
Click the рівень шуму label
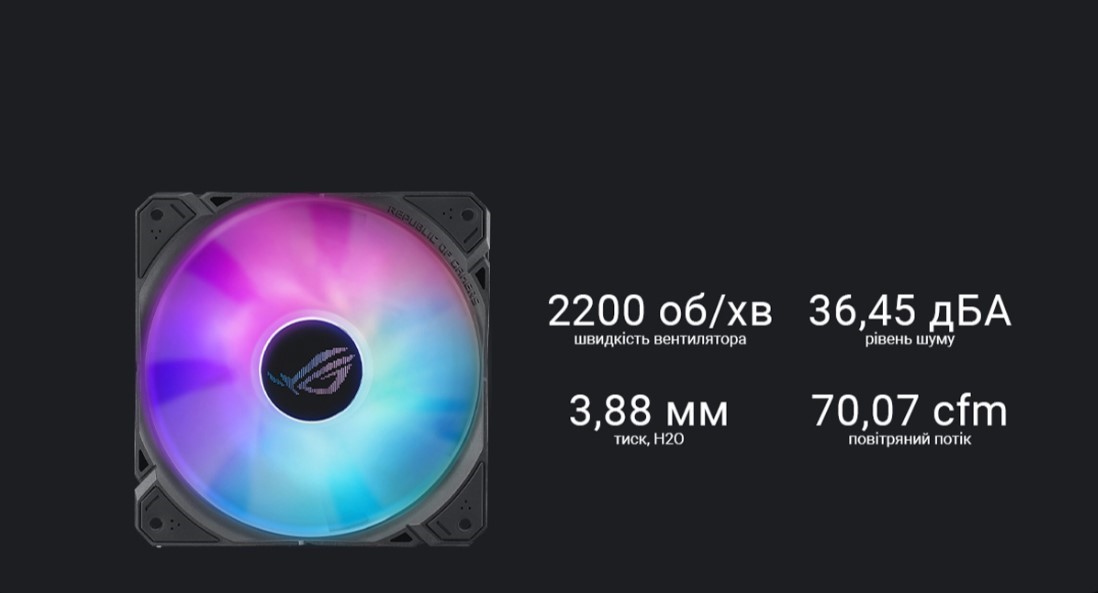(910, 340)
